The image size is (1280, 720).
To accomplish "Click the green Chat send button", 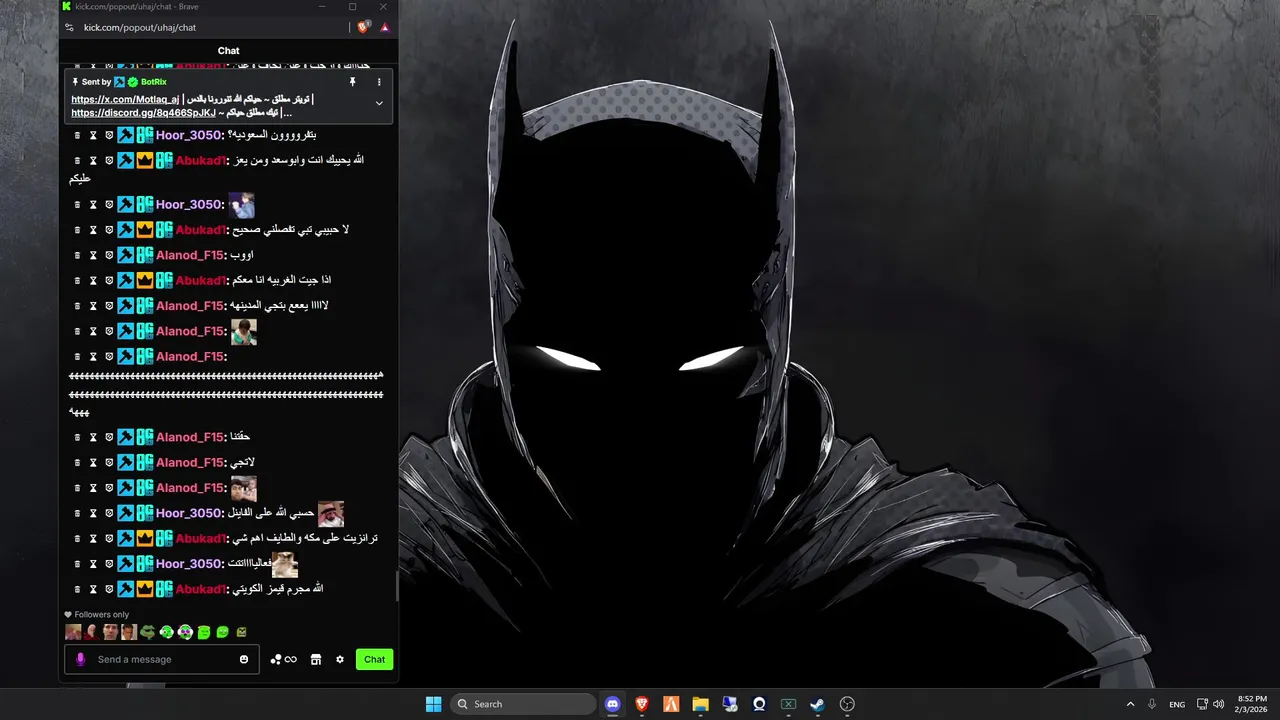I will tap(374, 659).
